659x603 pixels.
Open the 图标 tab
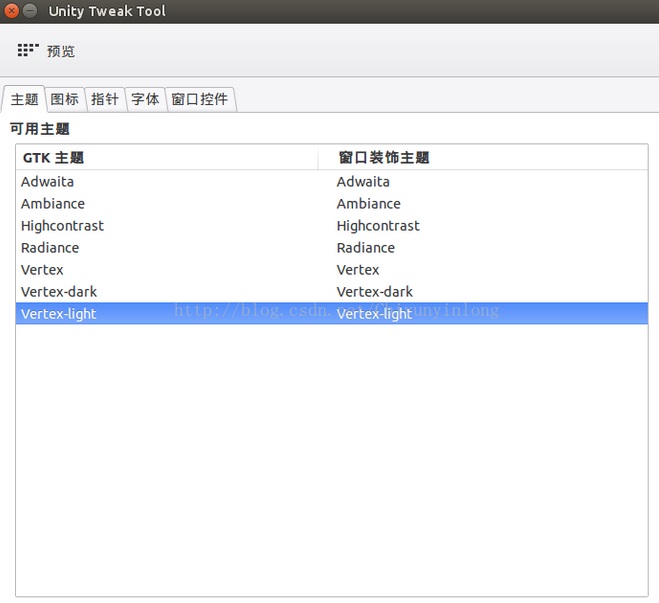pyautogui.click(x=65, y=99)
